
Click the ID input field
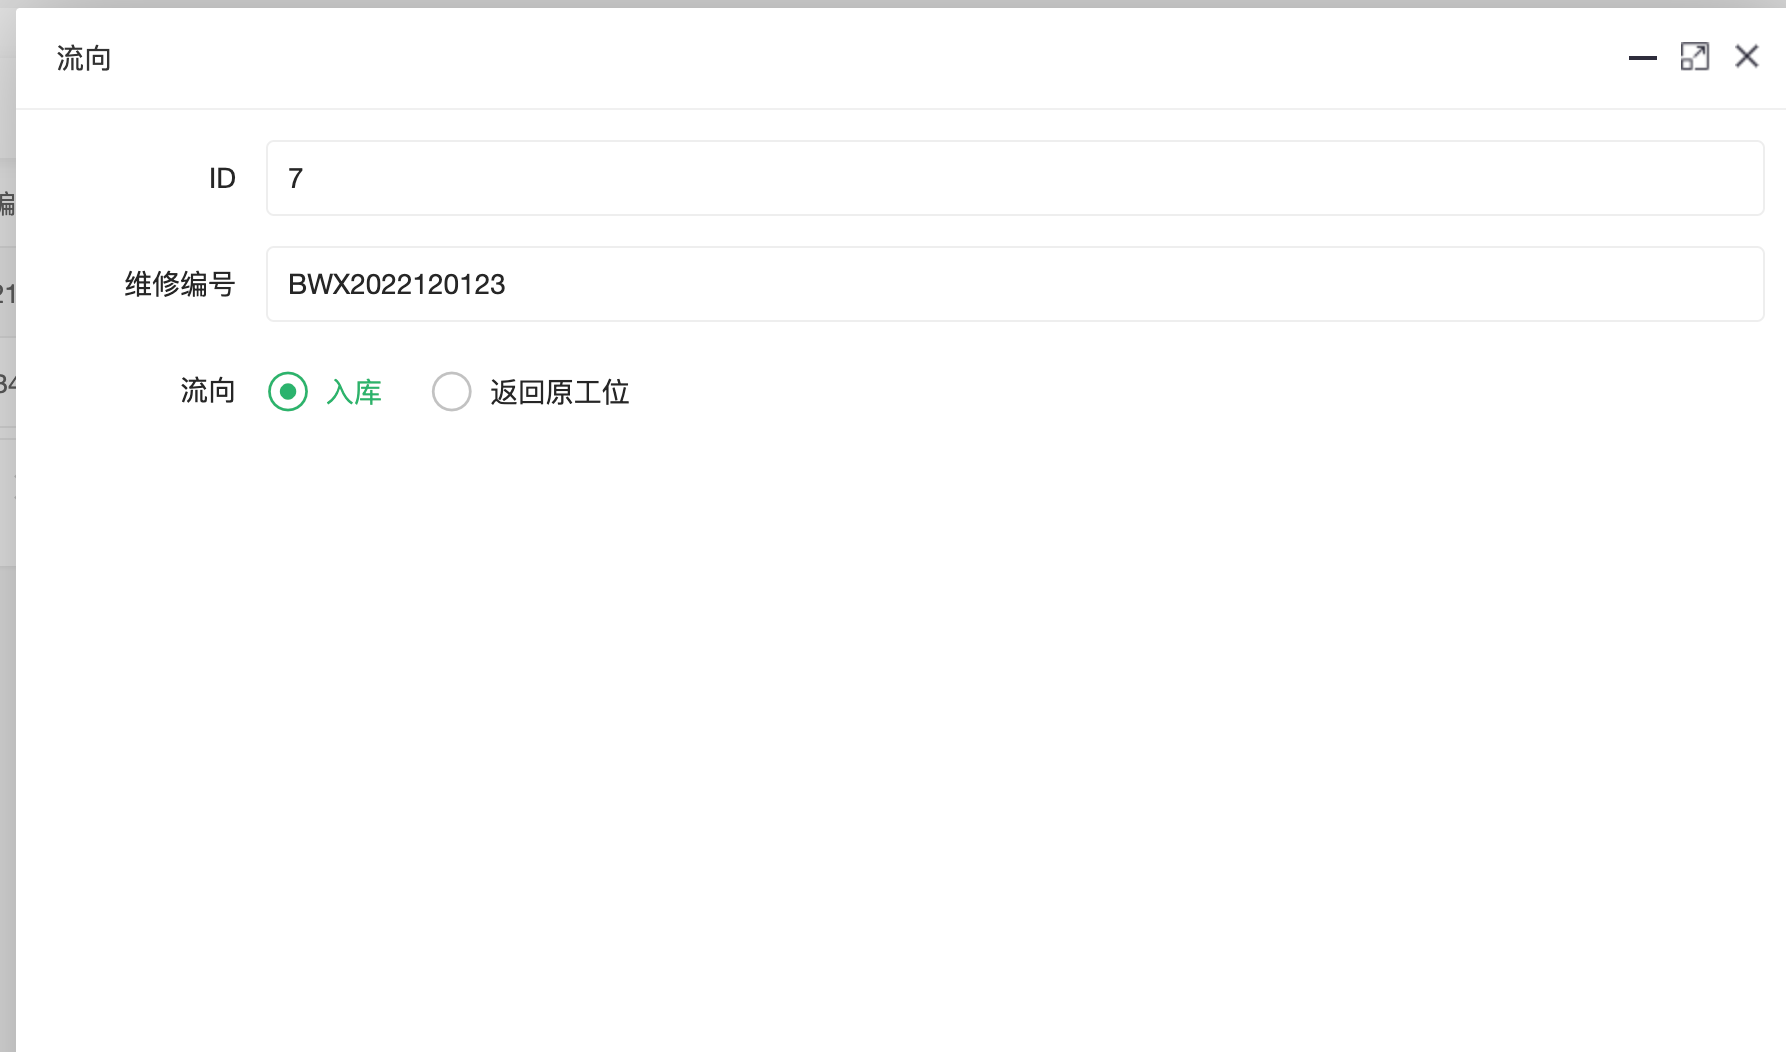pyautogui.click(x=1015, y=178)
